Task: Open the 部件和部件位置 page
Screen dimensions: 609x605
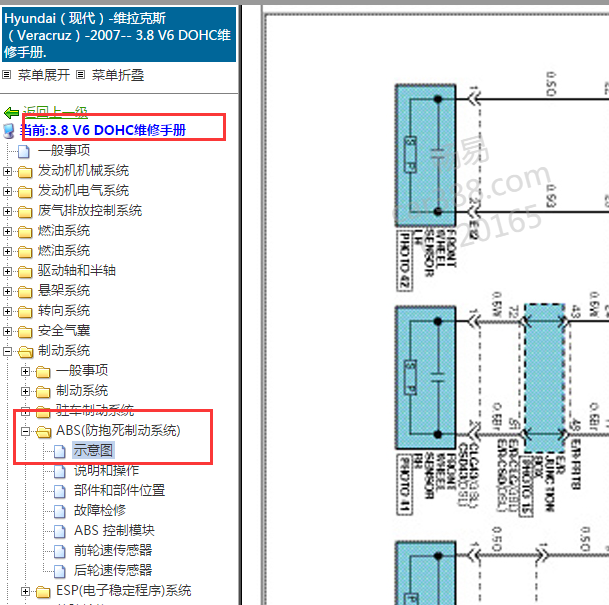Action: pyautogui.click(x=119, y=490)
